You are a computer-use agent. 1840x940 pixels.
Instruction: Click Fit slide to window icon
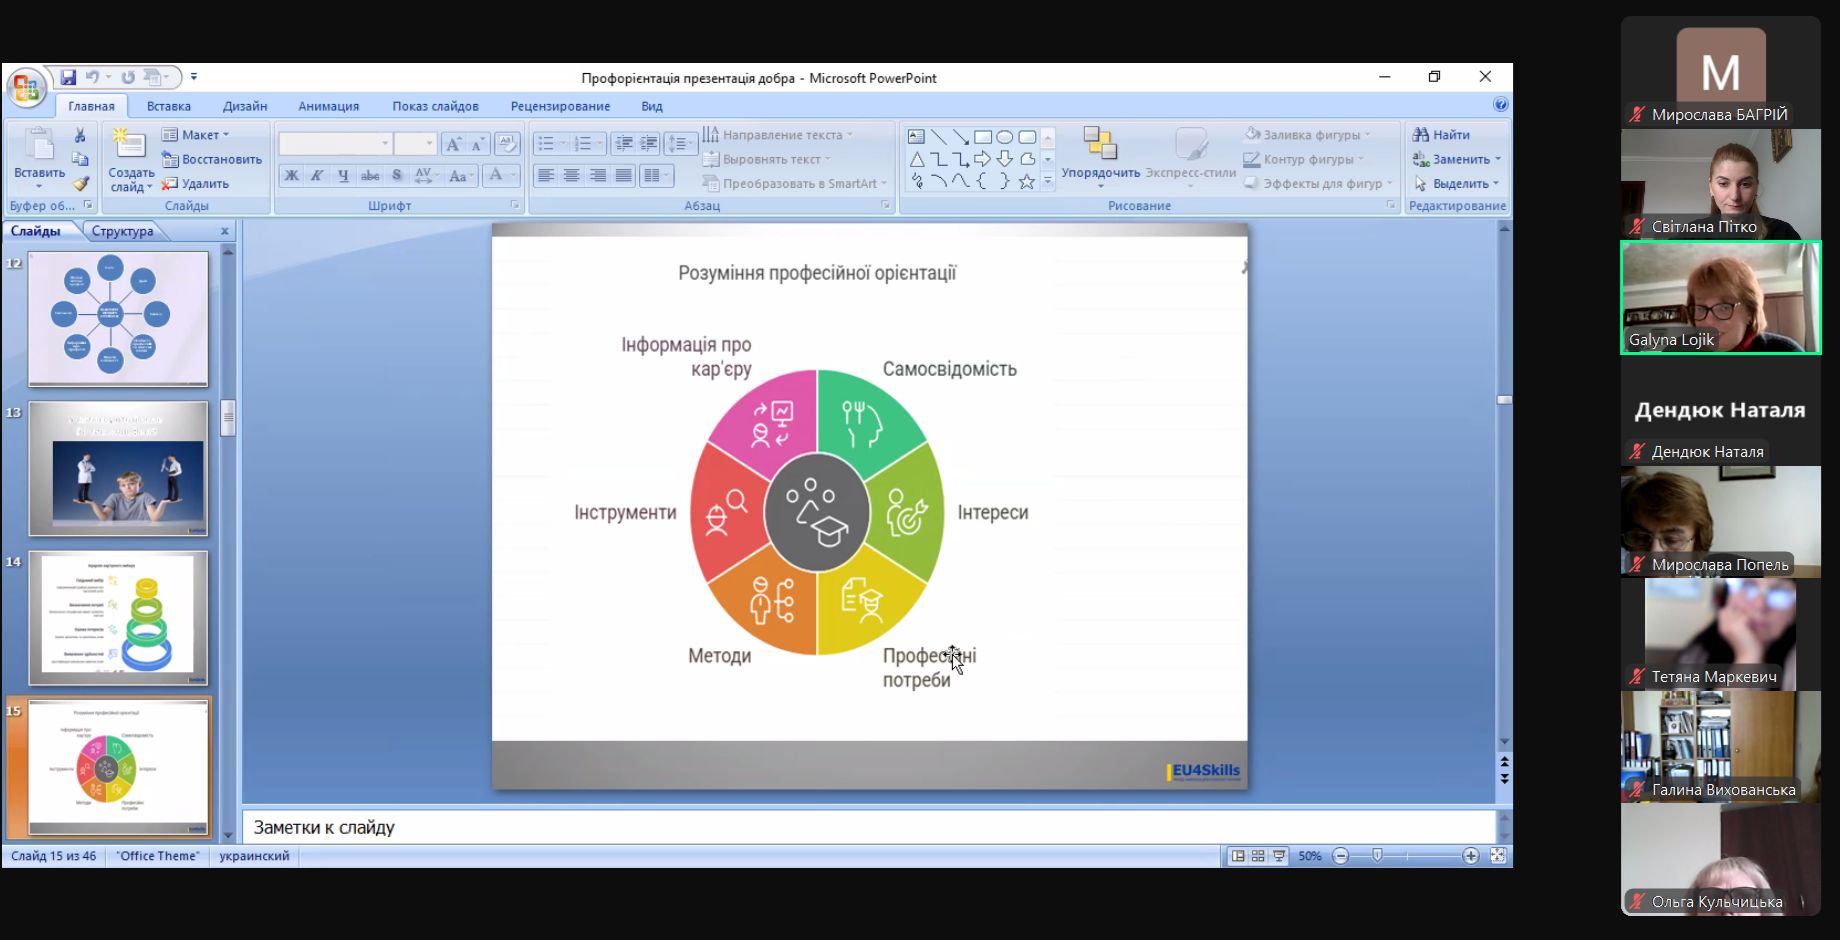[x=1497, y=856]
